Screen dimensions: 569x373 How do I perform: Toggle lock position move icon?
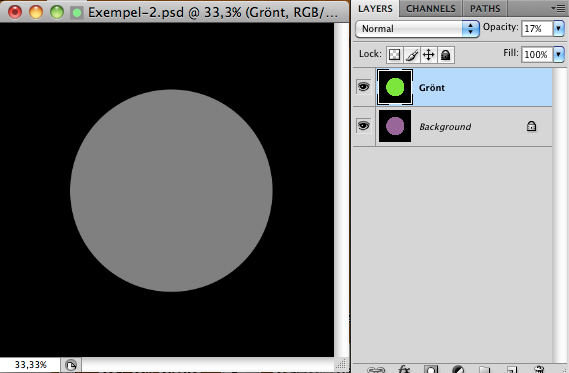429,55
